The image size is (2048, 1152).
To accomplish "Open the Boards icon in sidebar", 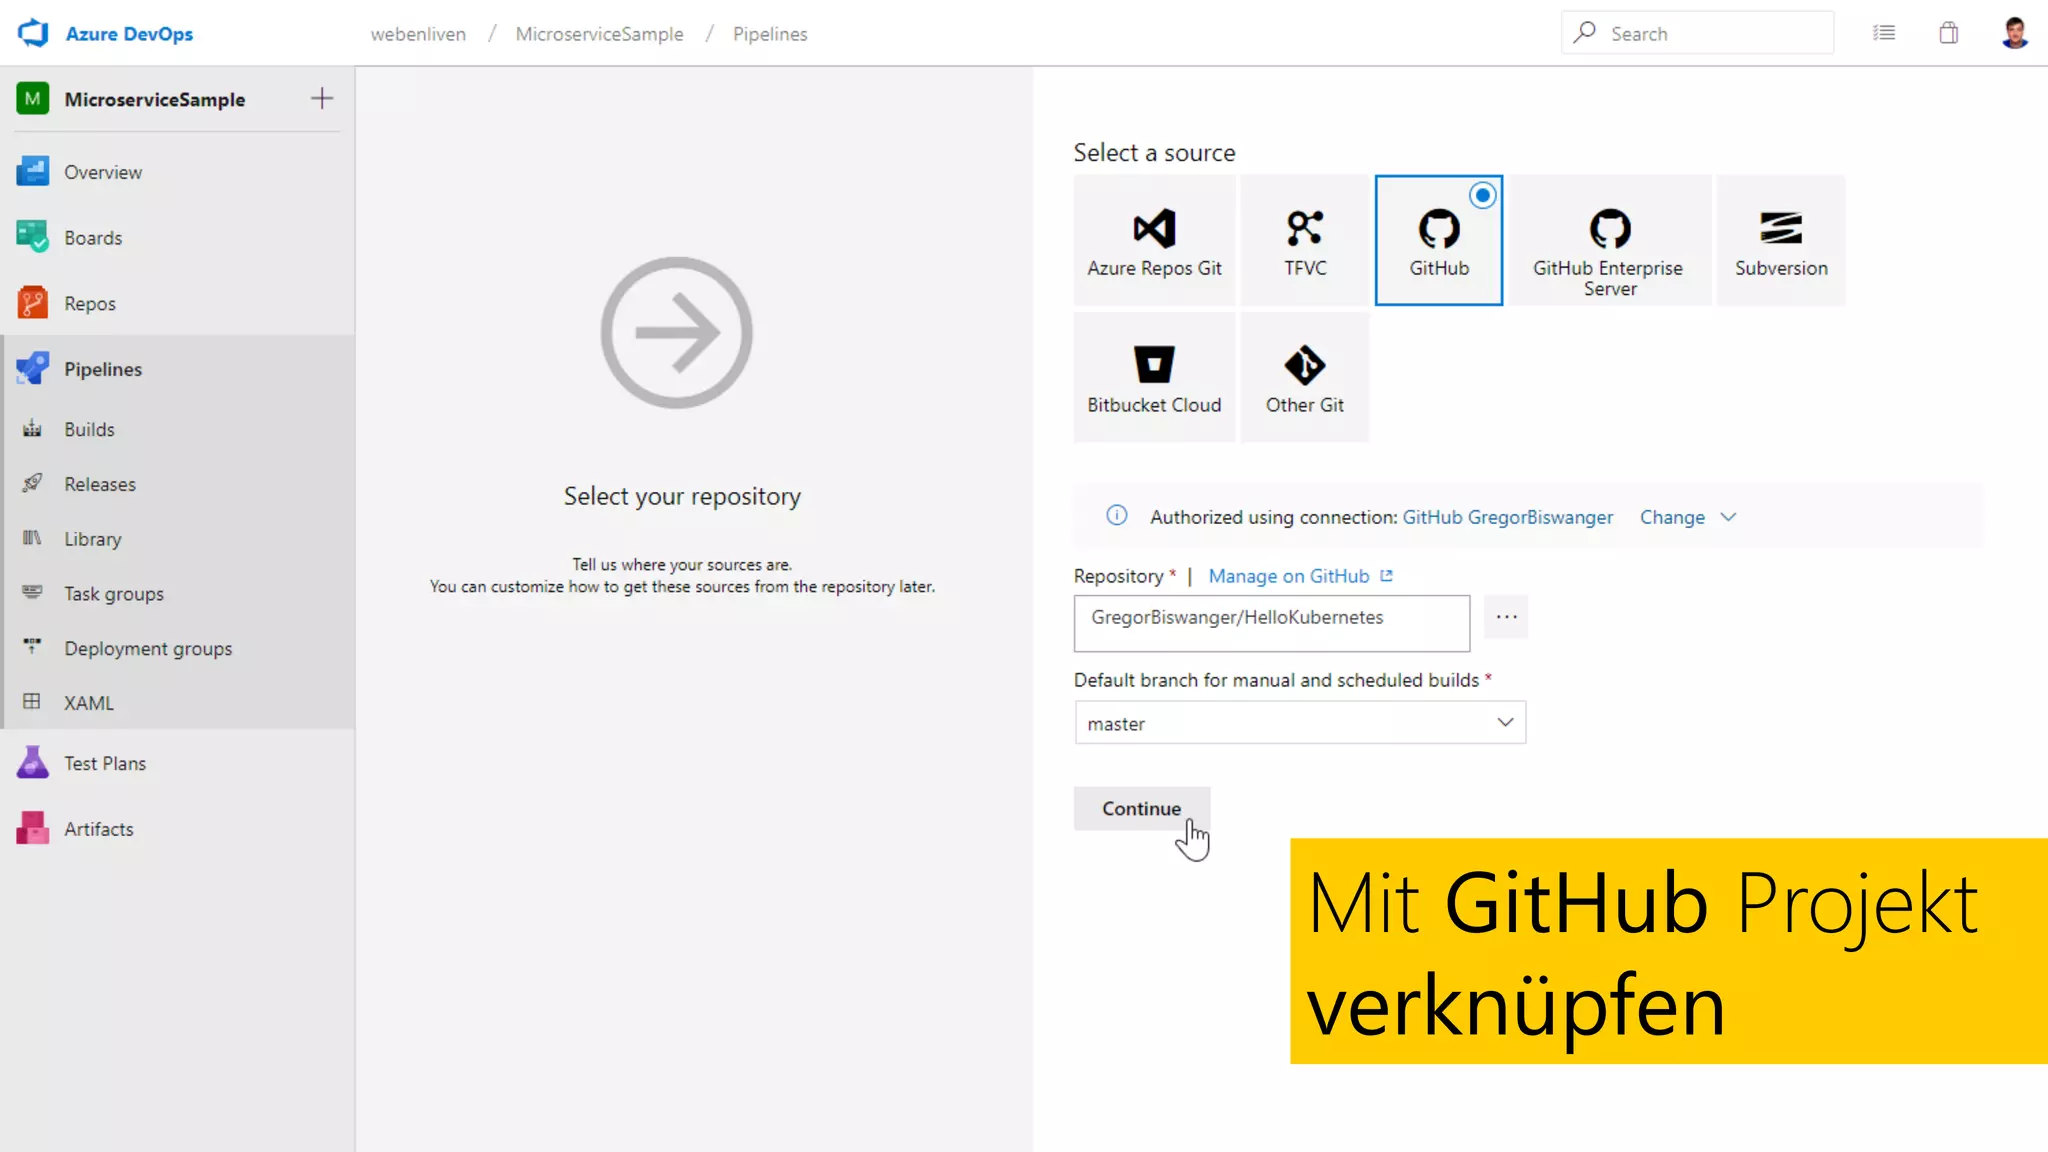I will tap(32, 237).
